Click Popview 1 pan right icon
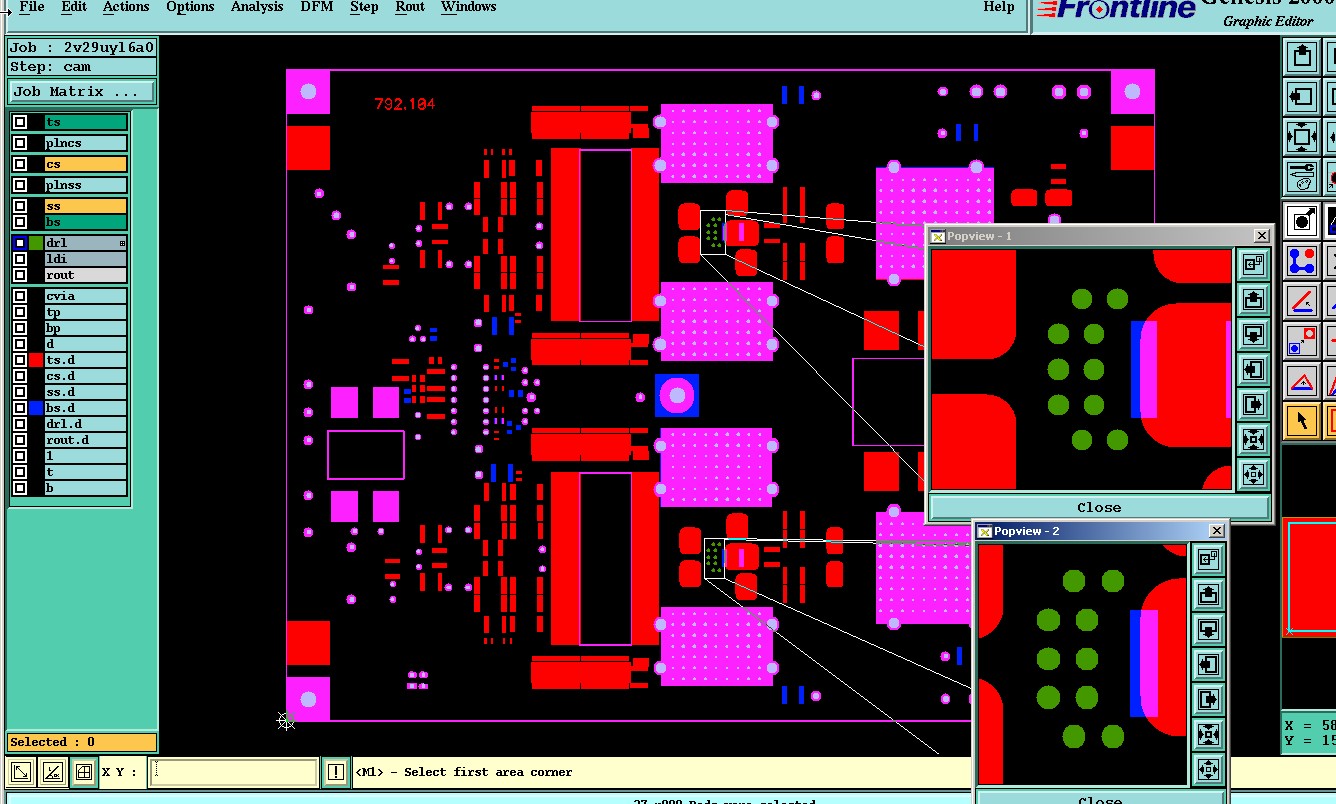1336x804 pixels. [1253, 404]
